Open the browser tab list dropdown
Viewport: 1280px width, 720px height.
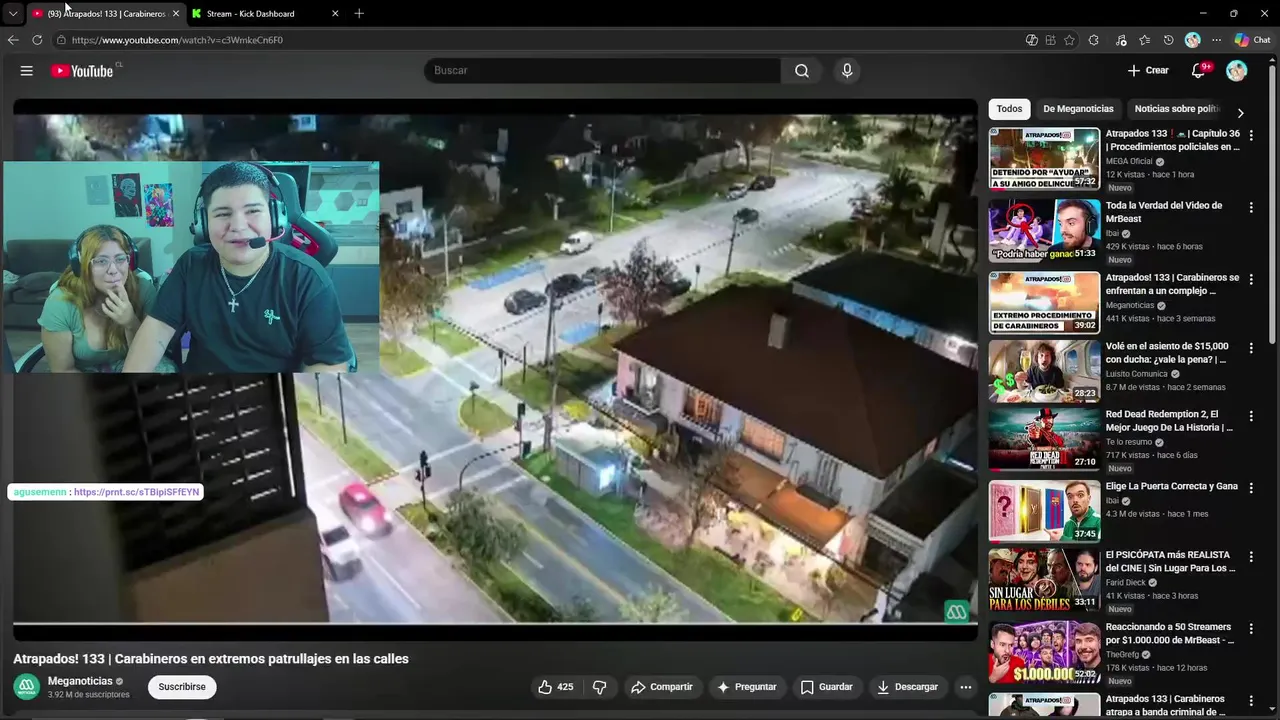coord(13,13)
